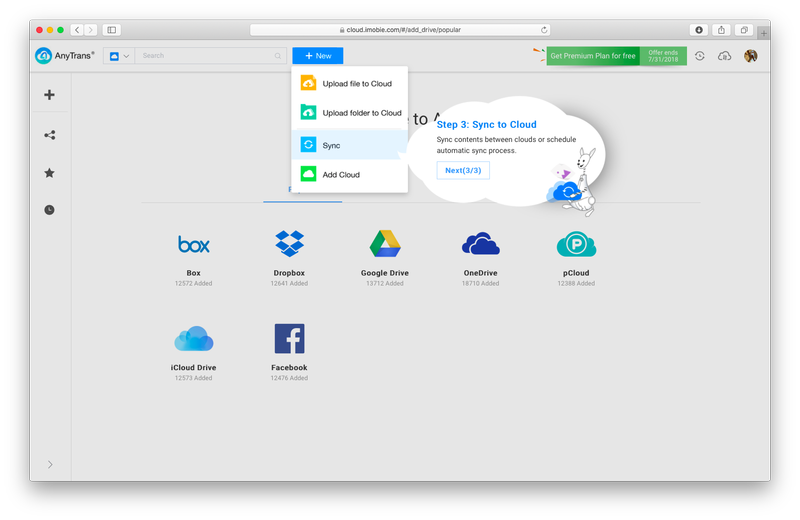
Task: Click the Upload file orange icon
Action: 308,83
